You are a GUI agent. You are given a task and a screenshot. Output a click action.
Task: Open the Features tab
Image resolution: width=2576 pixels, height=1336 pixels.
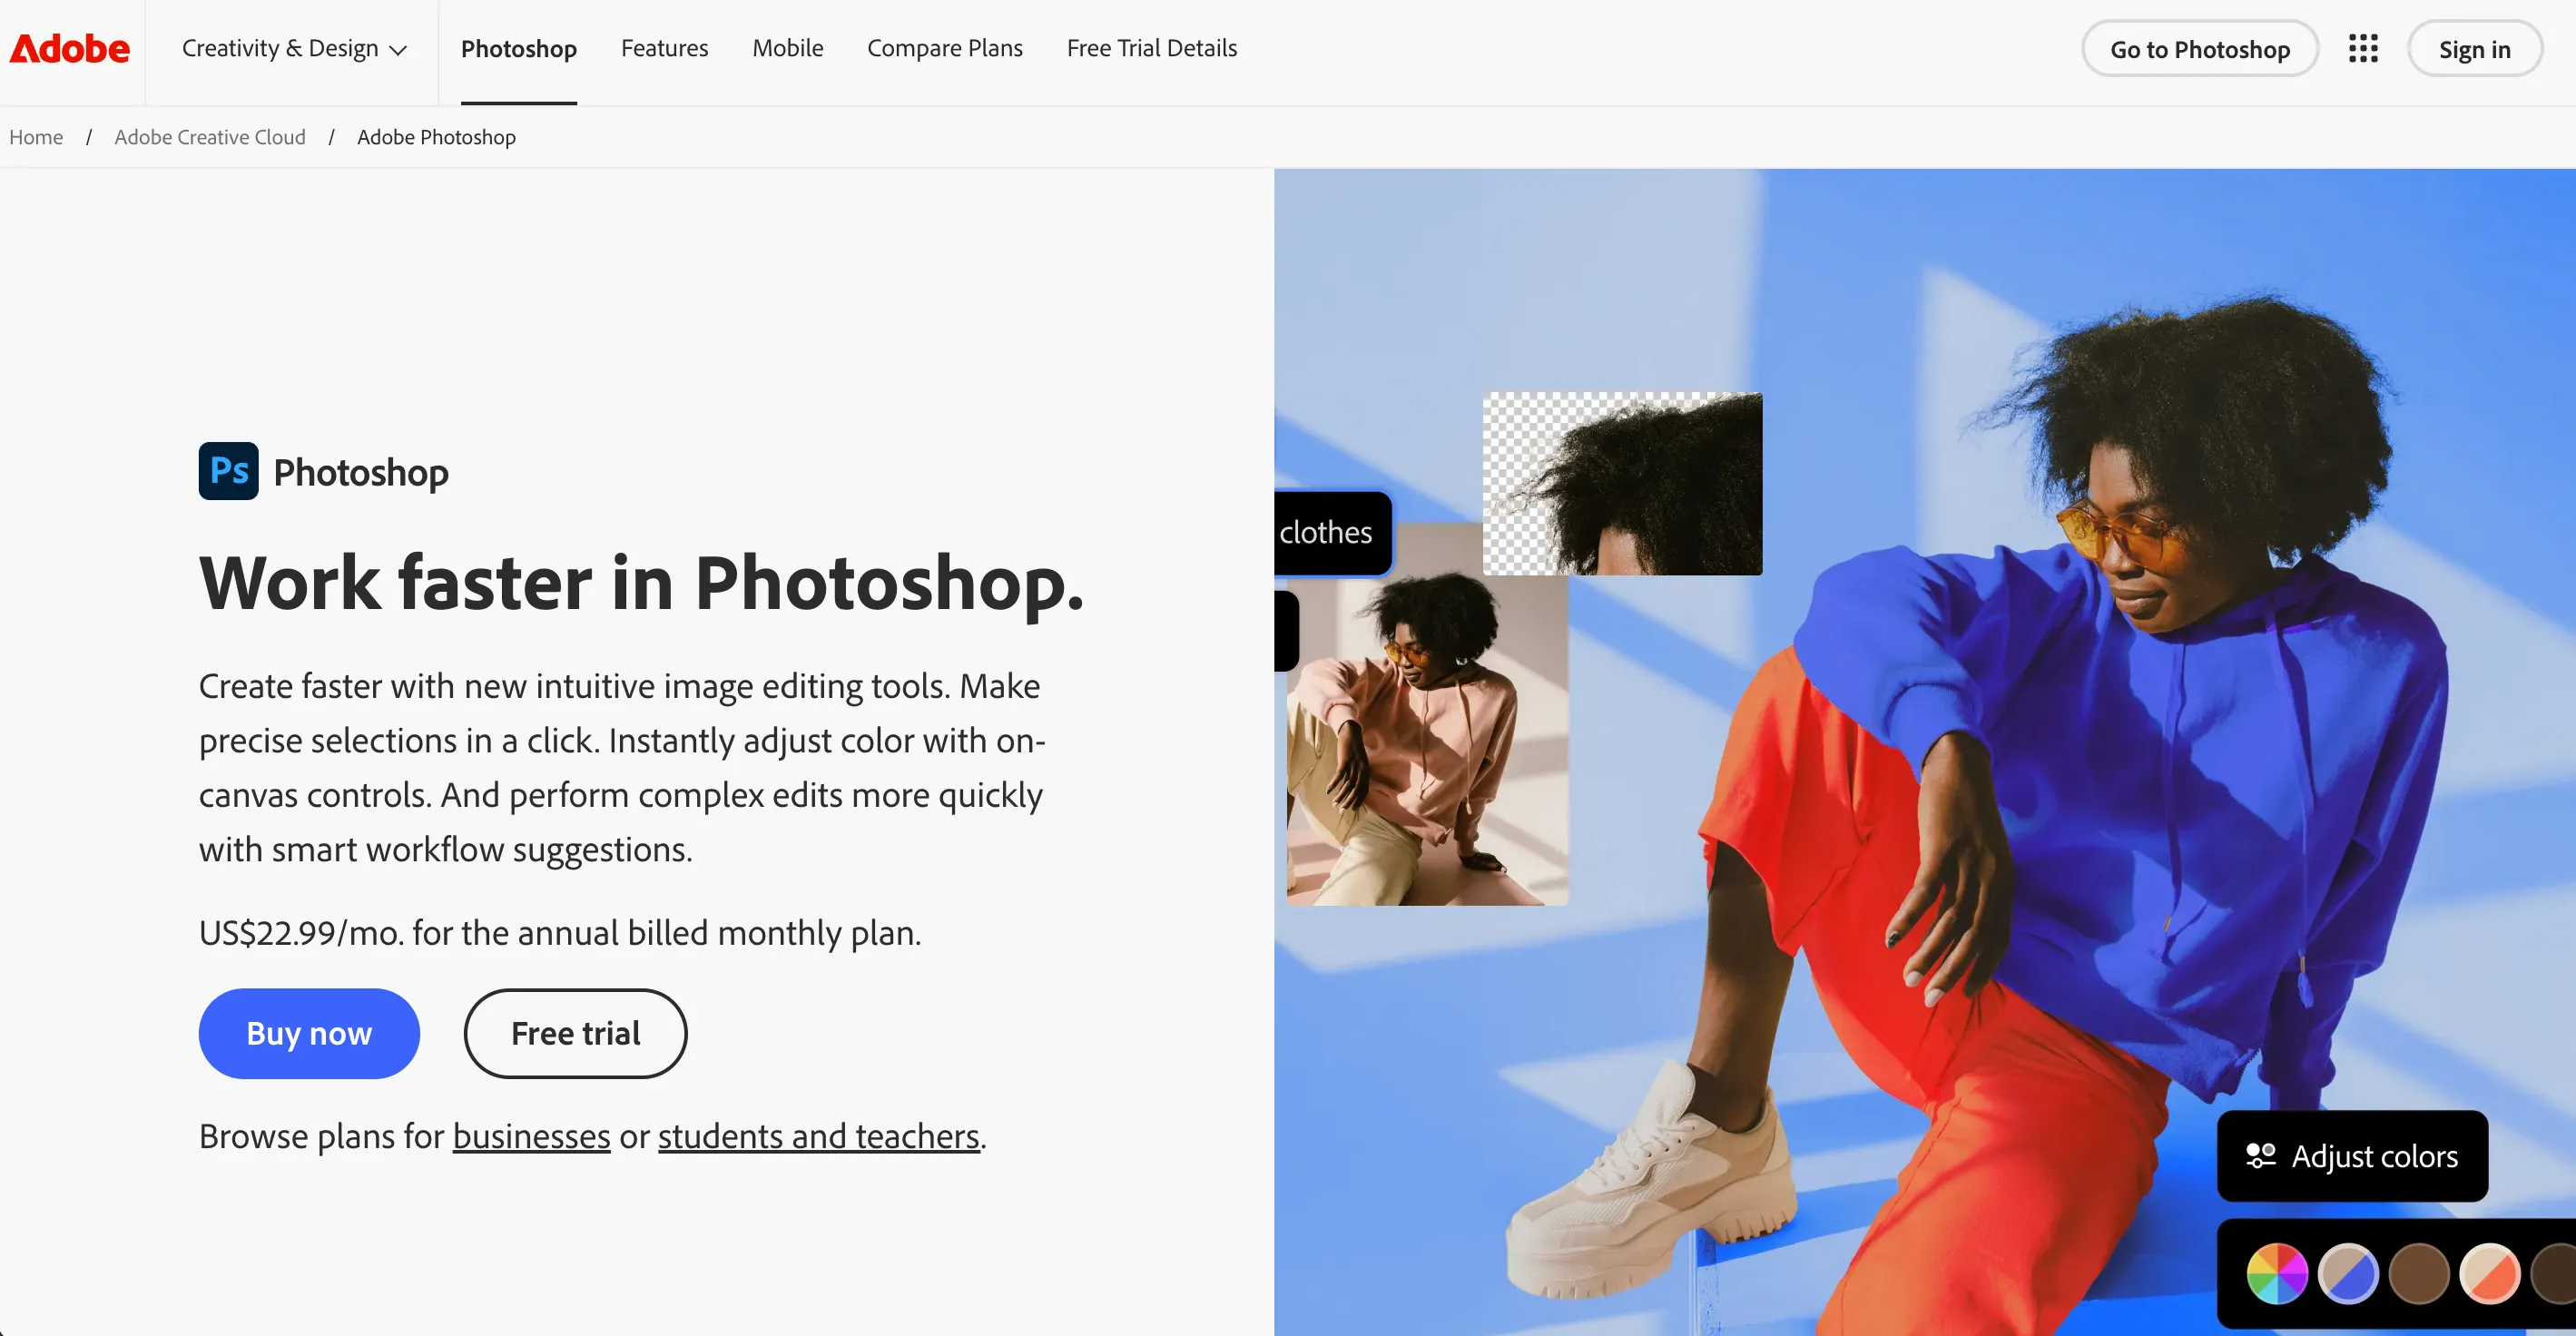tap(664, 48)
